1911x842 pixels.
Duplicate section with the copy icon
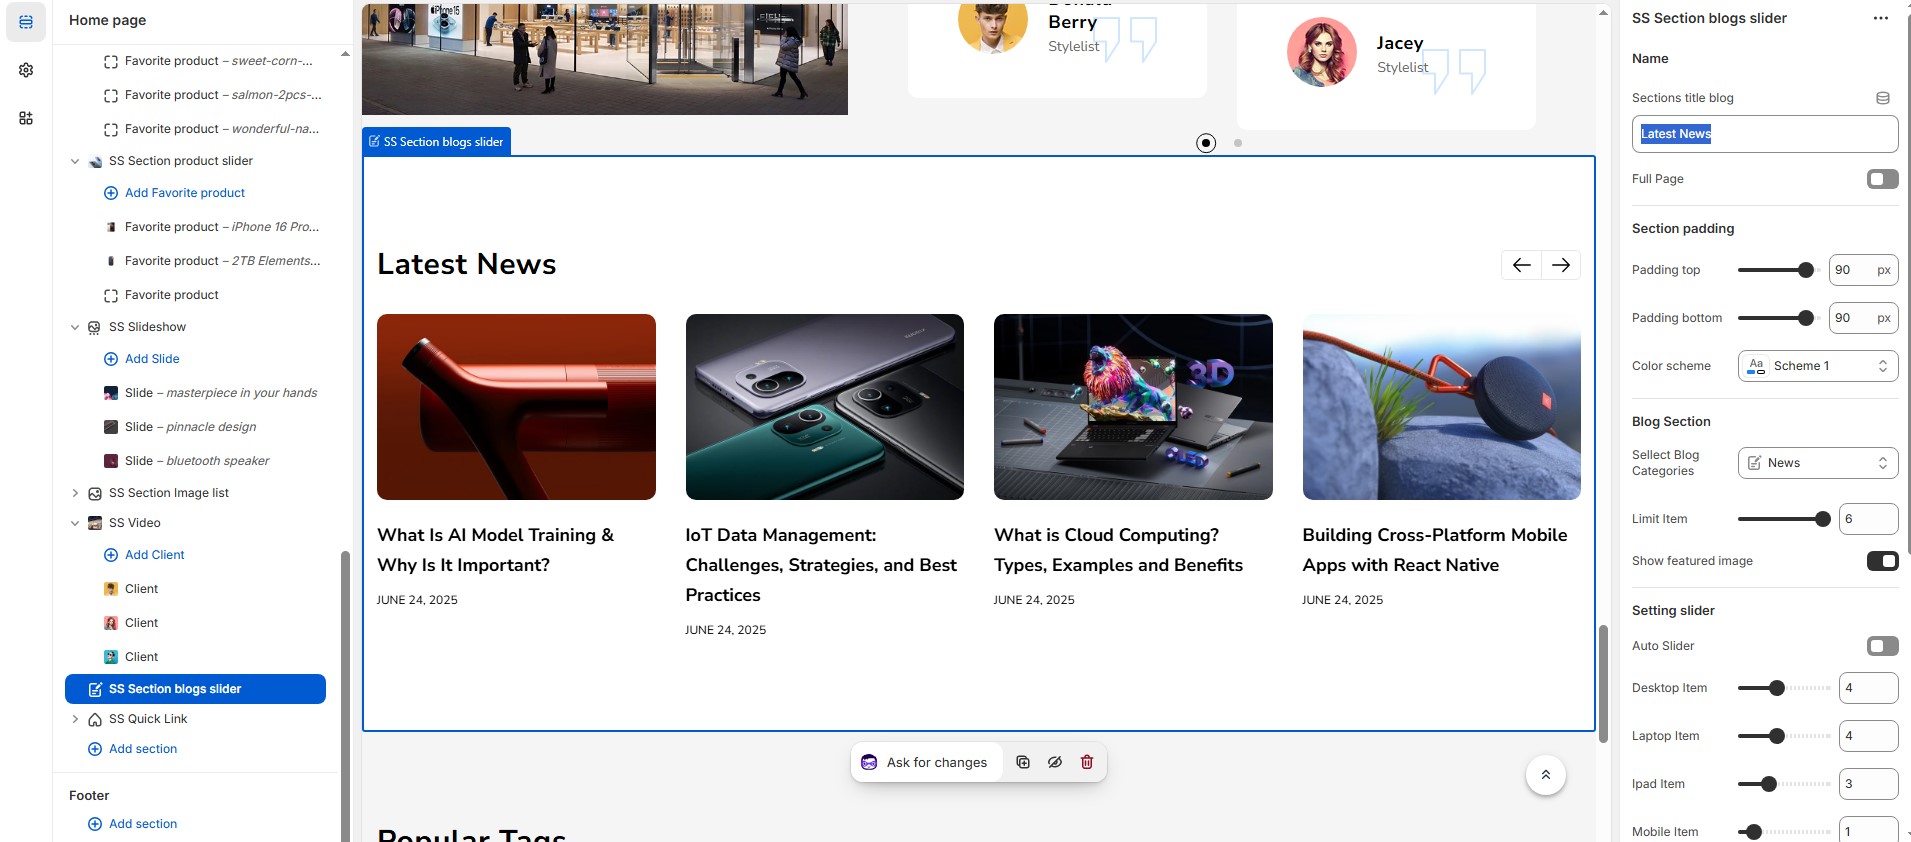coord(1023,762)
